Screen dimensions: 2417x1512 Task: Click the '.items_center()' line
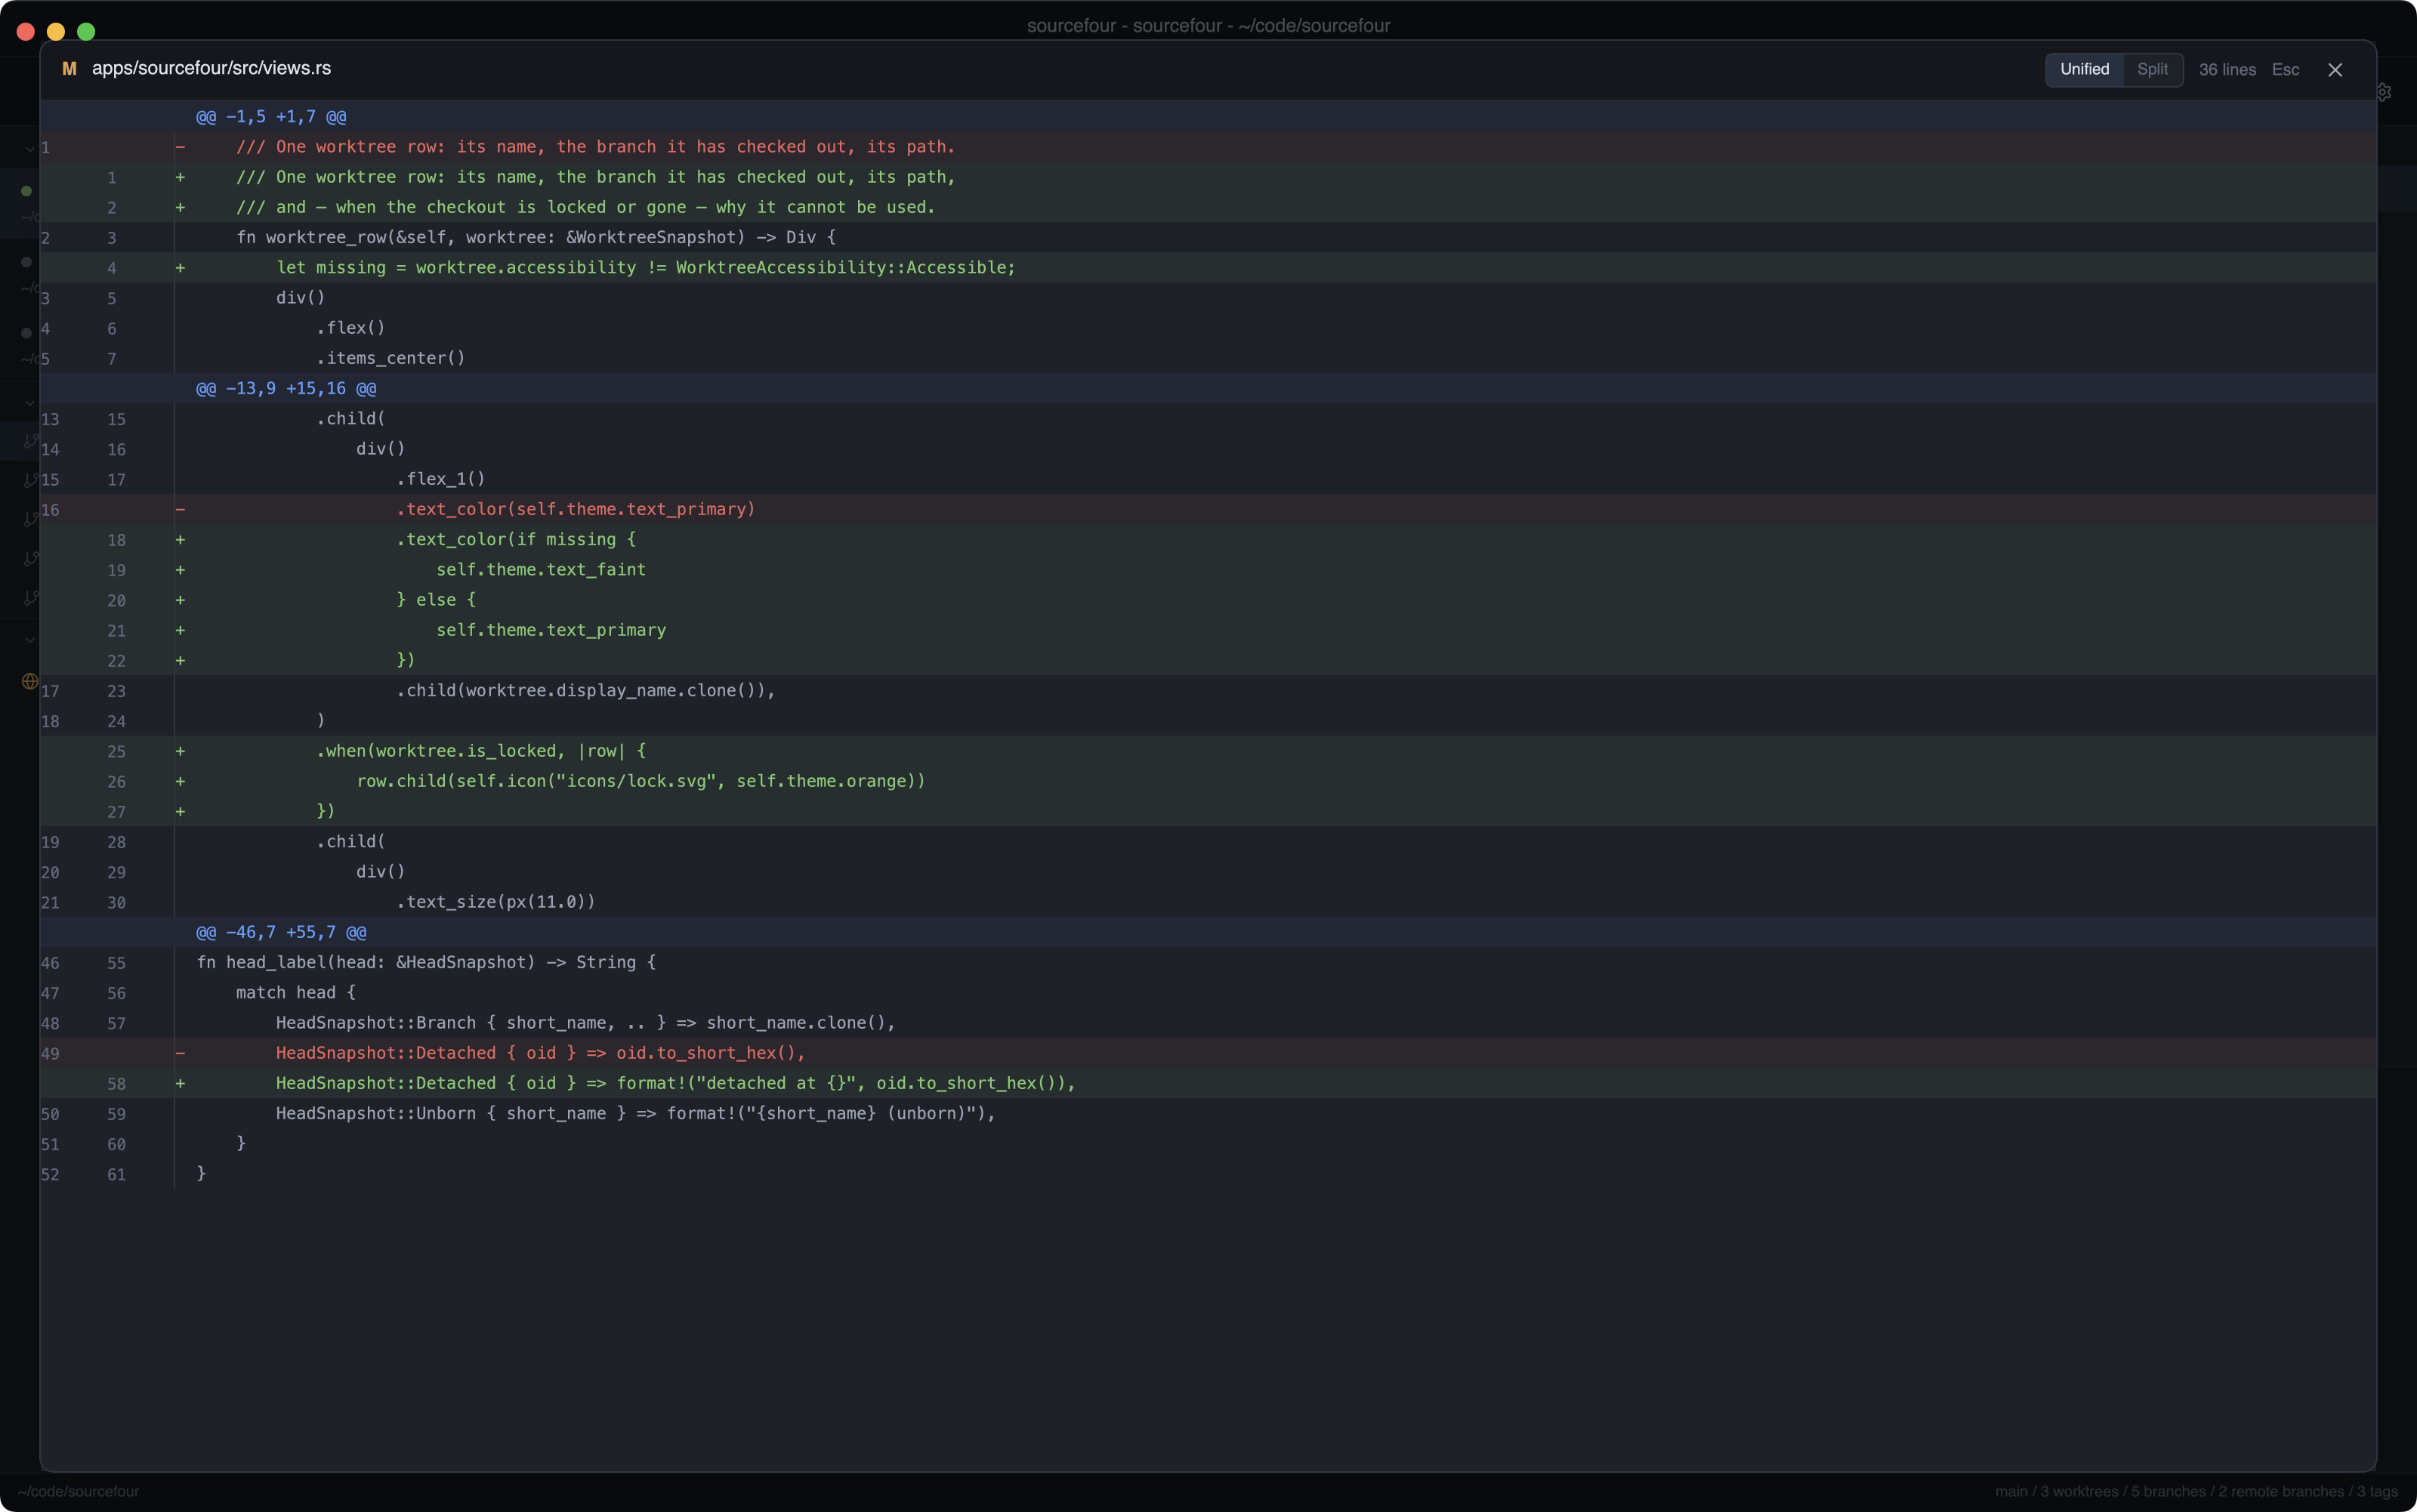[1208, 358]
